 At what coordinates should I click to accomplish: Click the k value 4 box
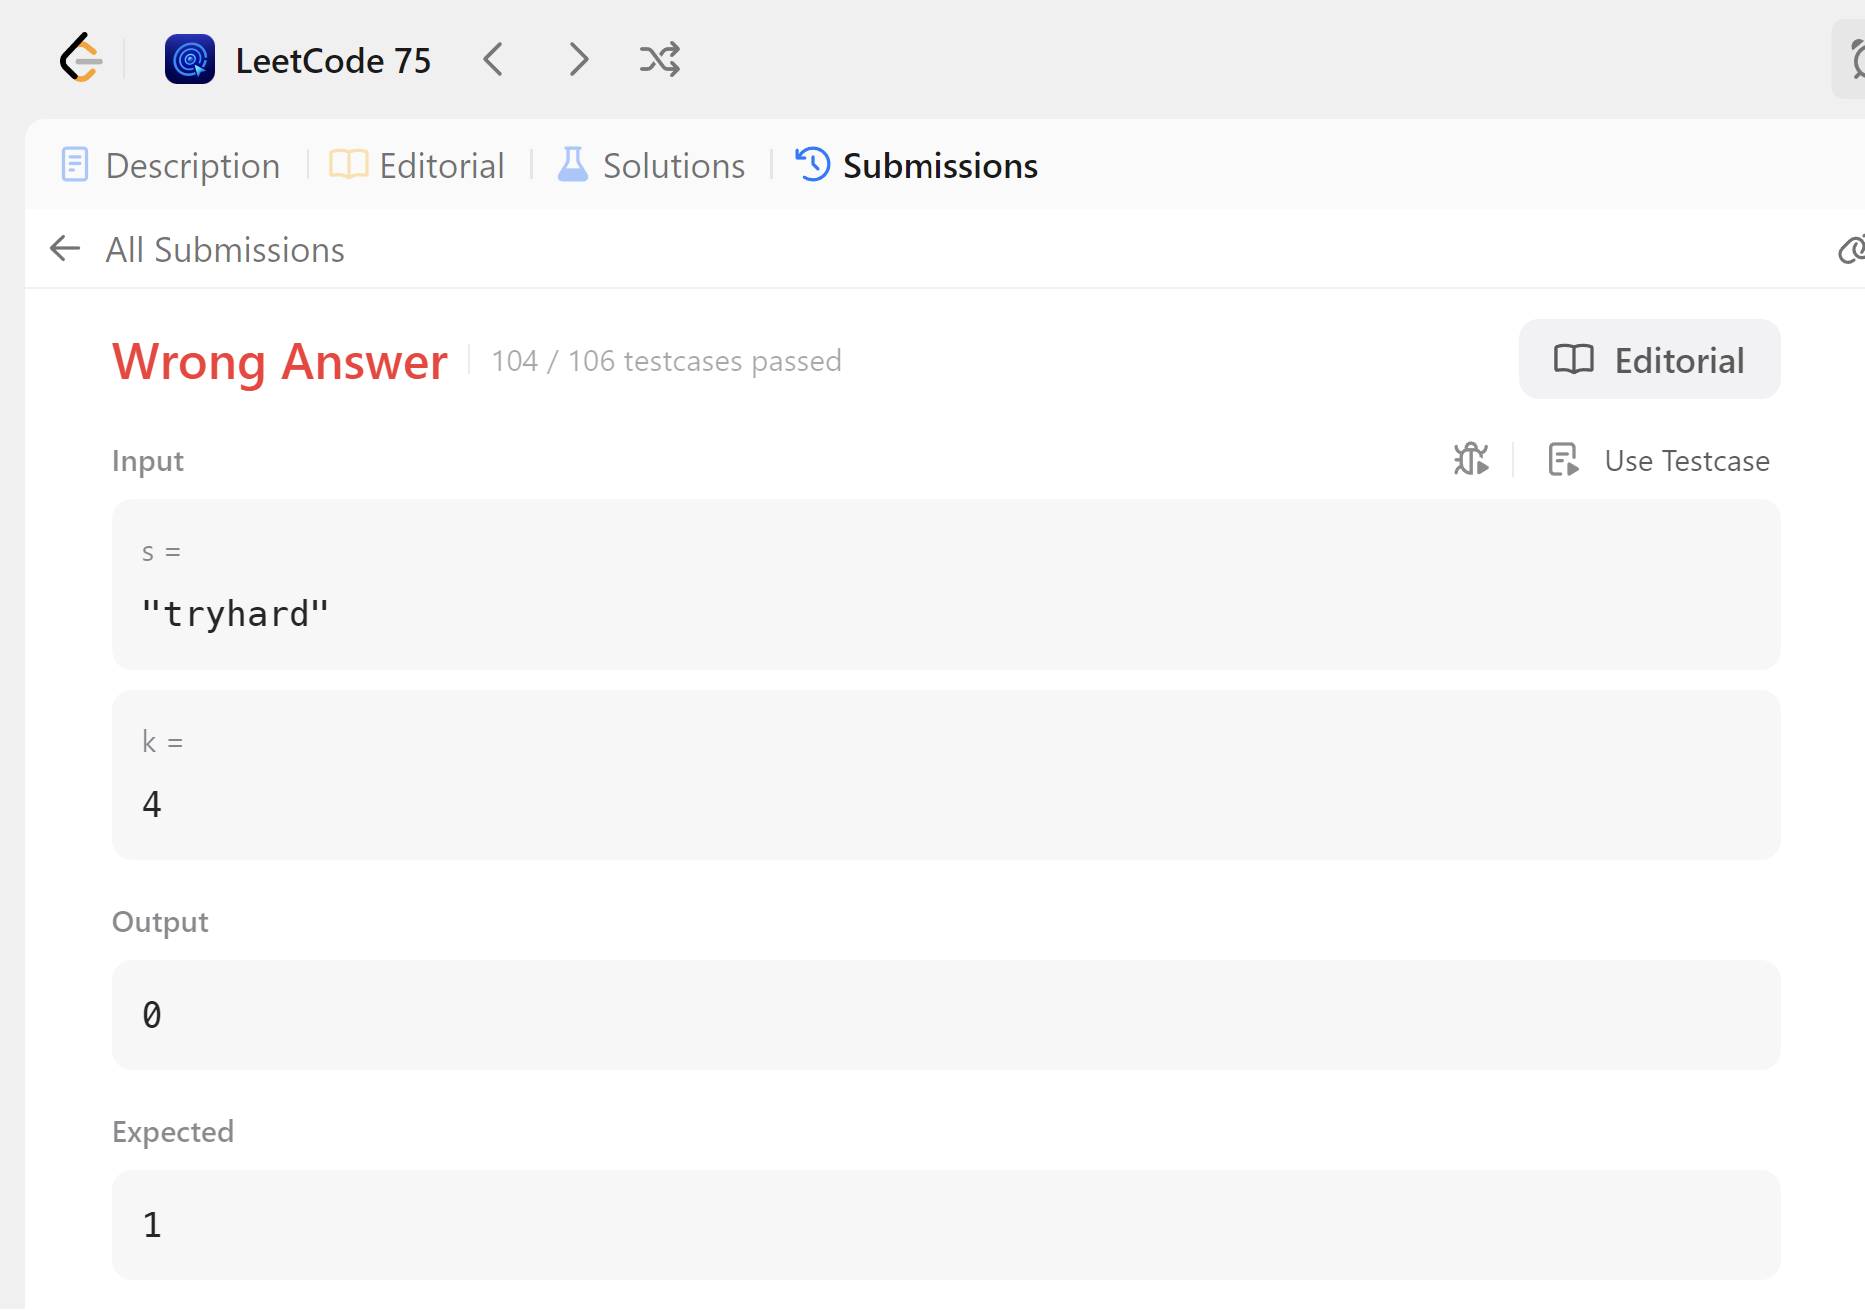(x=946, y=774)
